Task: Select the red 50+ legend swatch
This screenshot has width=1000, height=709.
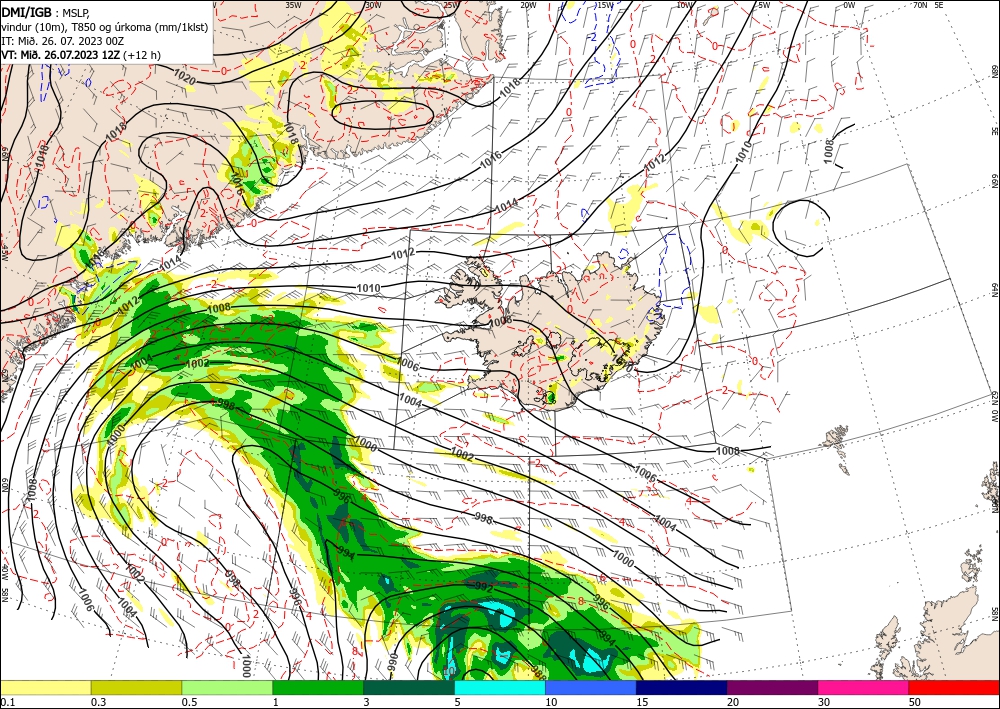Action: (954, 687)
